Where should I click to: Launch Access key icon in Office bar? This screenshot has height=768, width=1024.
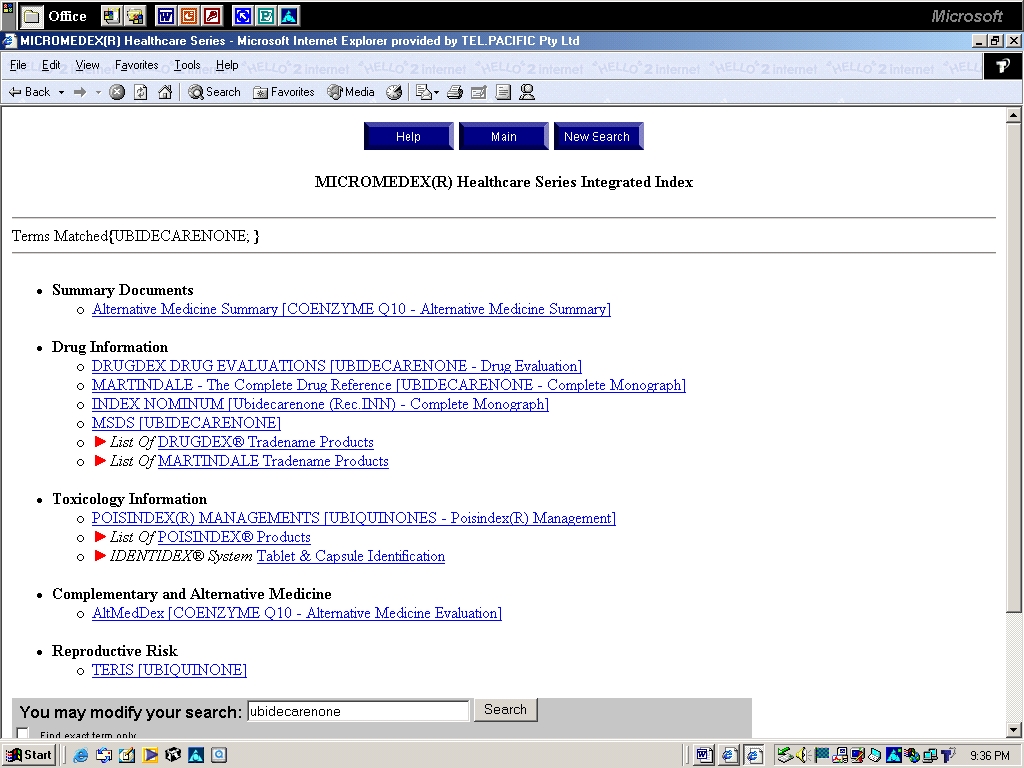point(212,16)
